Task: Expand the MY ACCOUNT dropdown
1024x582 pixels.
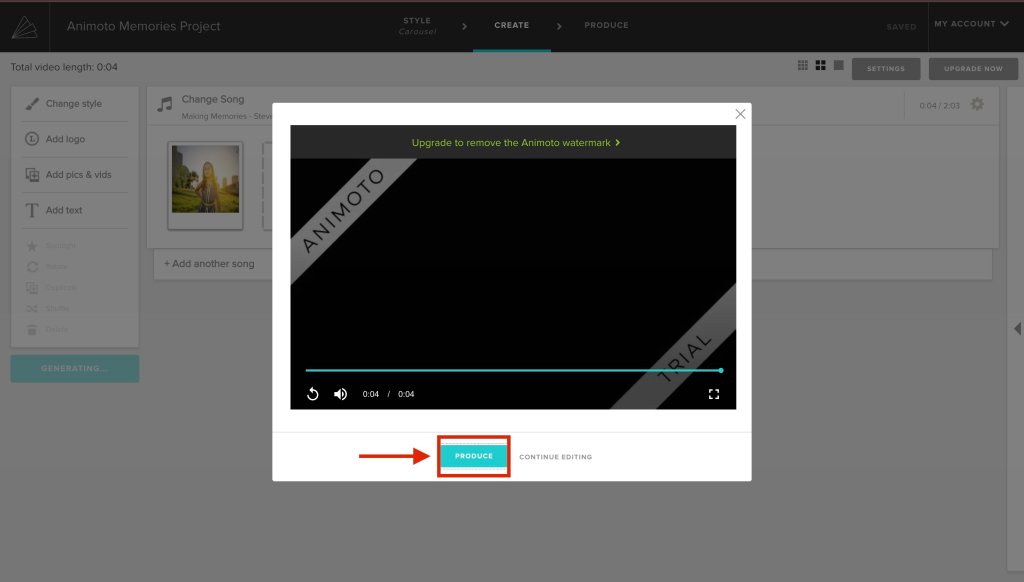Action: pos(971,24)
